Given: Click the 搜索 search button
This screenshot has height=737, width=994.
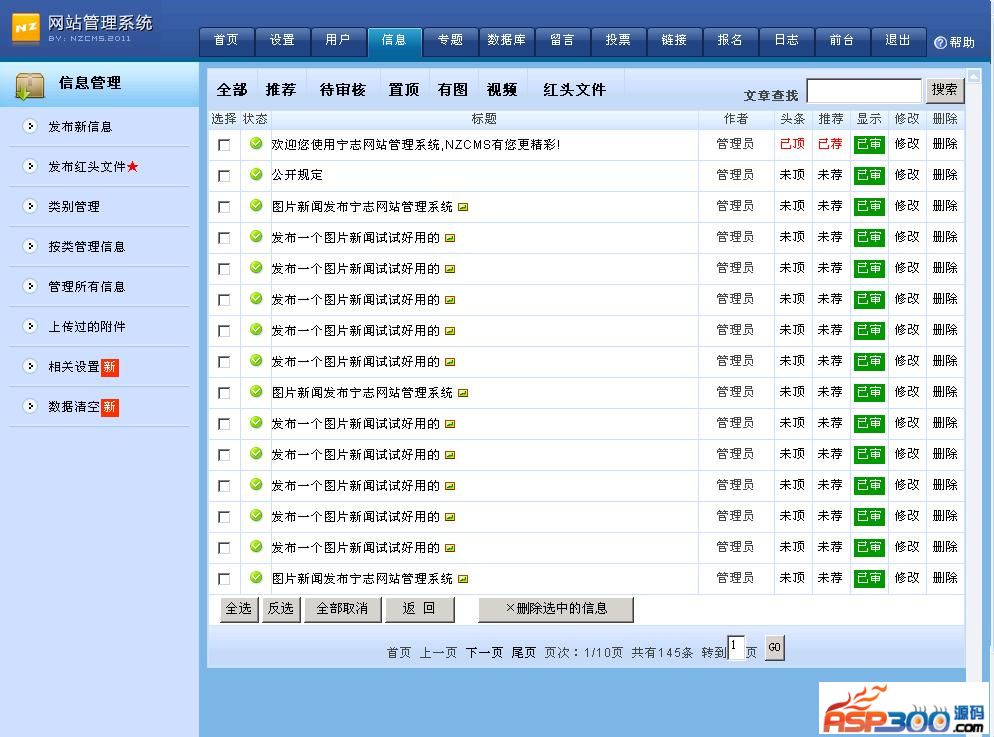Looking at the screenshot, I should tap(945, 90).
